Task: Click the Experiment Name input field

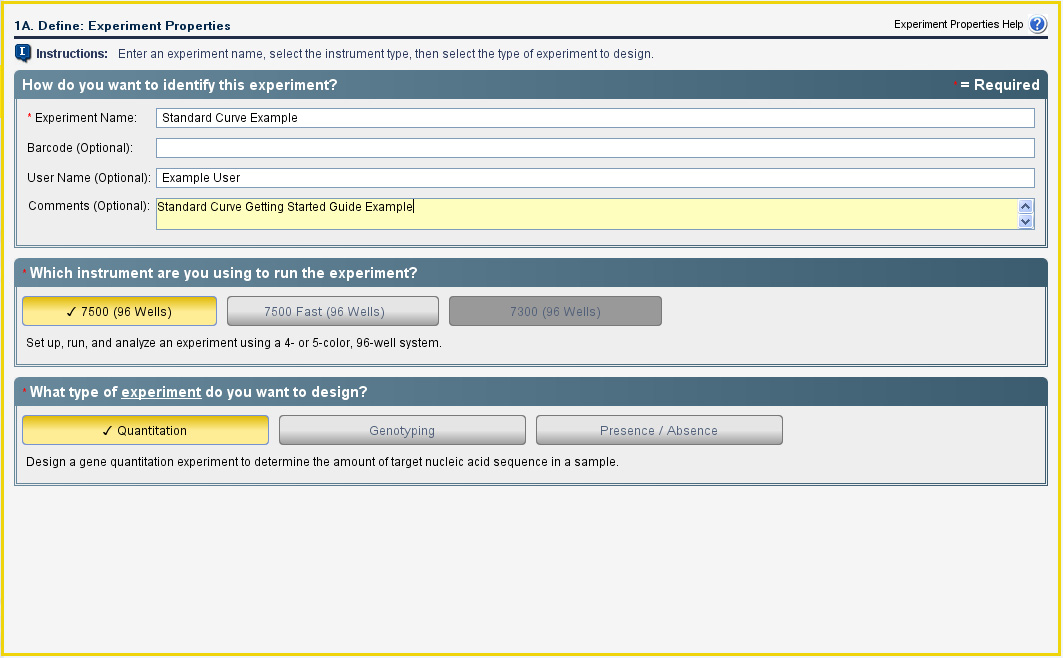Action: click(595, 118)
